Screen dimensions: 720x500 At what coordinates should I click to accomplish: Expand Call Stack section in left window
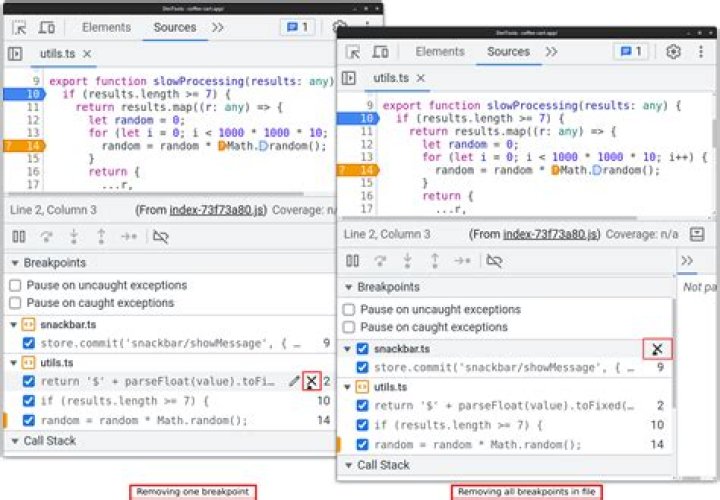coord(15,441)
